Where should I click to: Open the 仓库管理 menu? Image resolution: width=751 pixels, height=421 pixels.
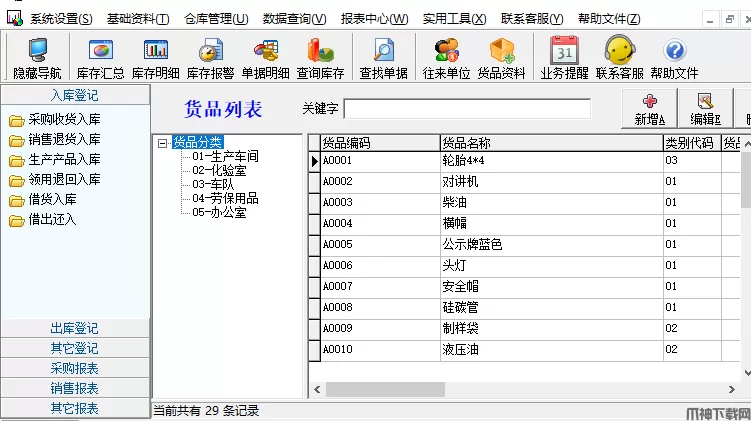[216, 19]
